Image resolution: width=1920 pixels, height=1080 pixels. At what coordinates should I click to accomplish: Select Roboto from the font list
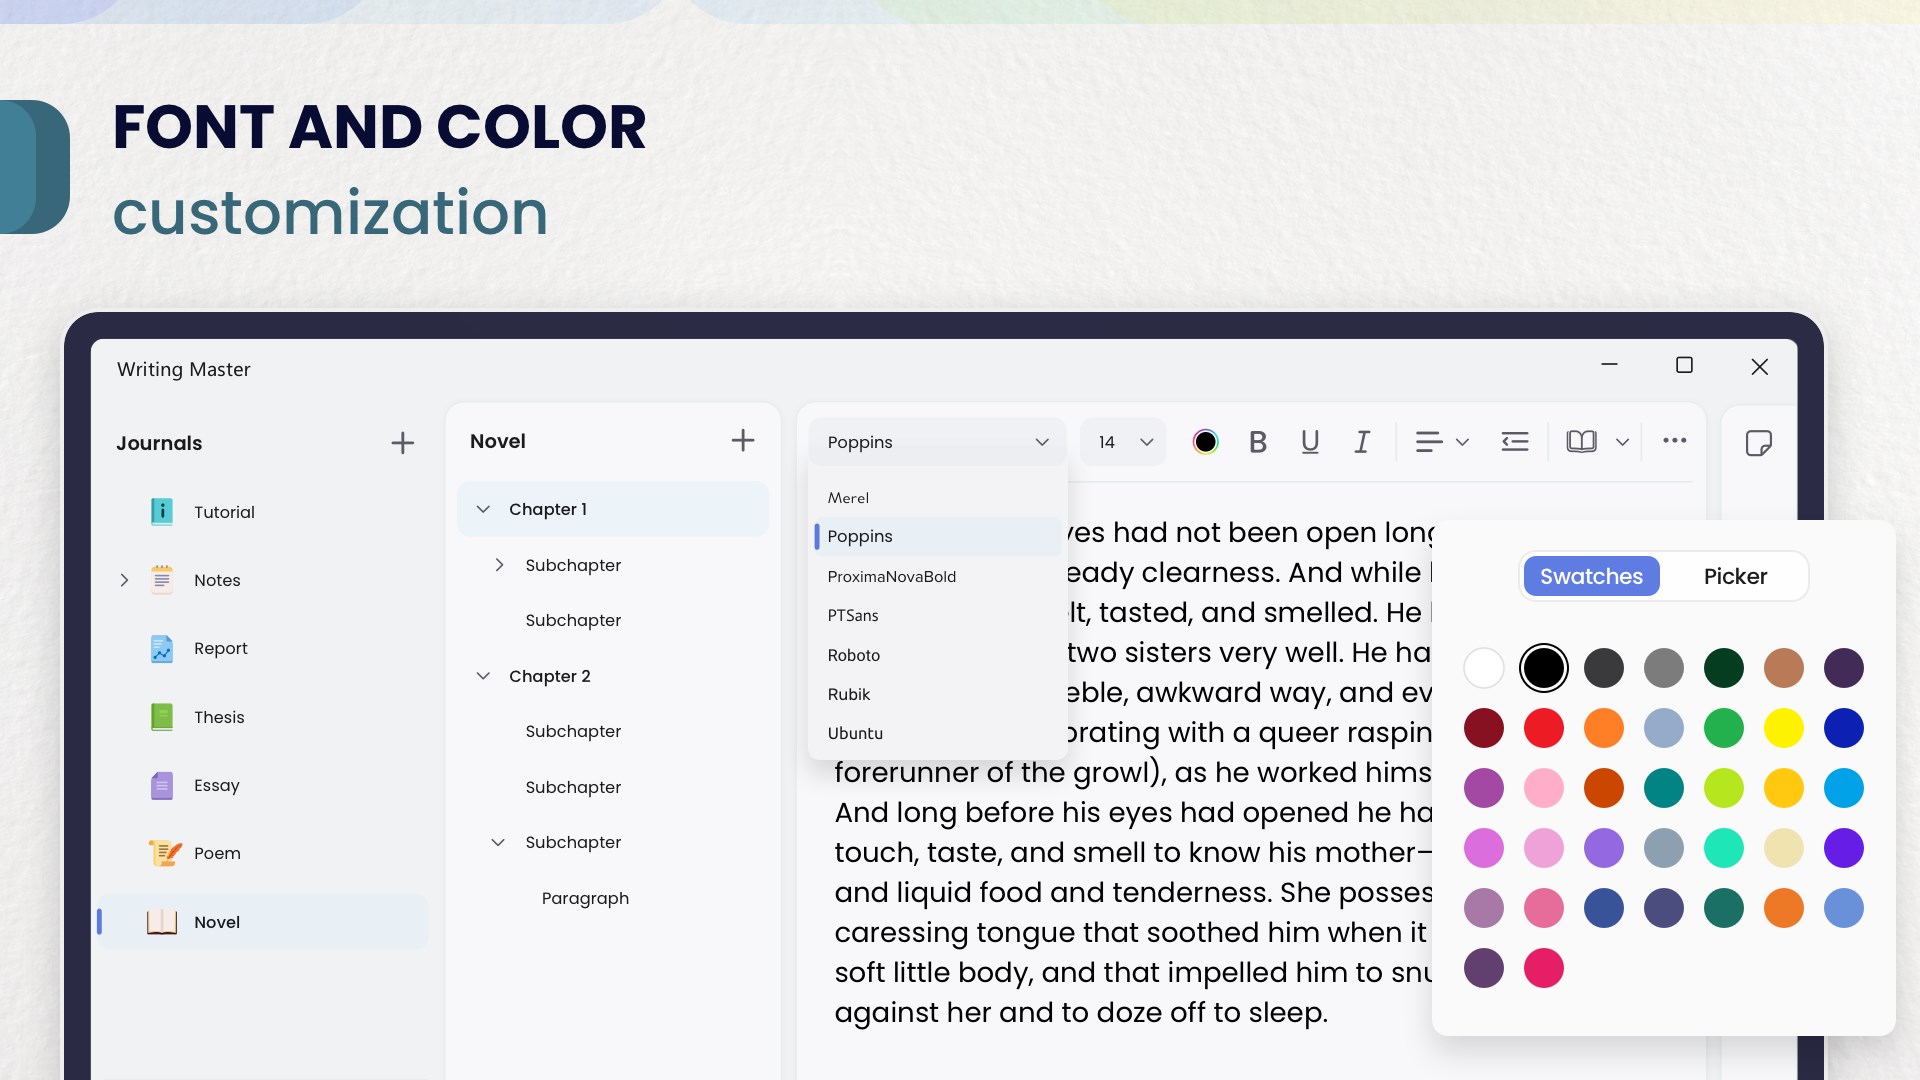click(x=854, y=655)
